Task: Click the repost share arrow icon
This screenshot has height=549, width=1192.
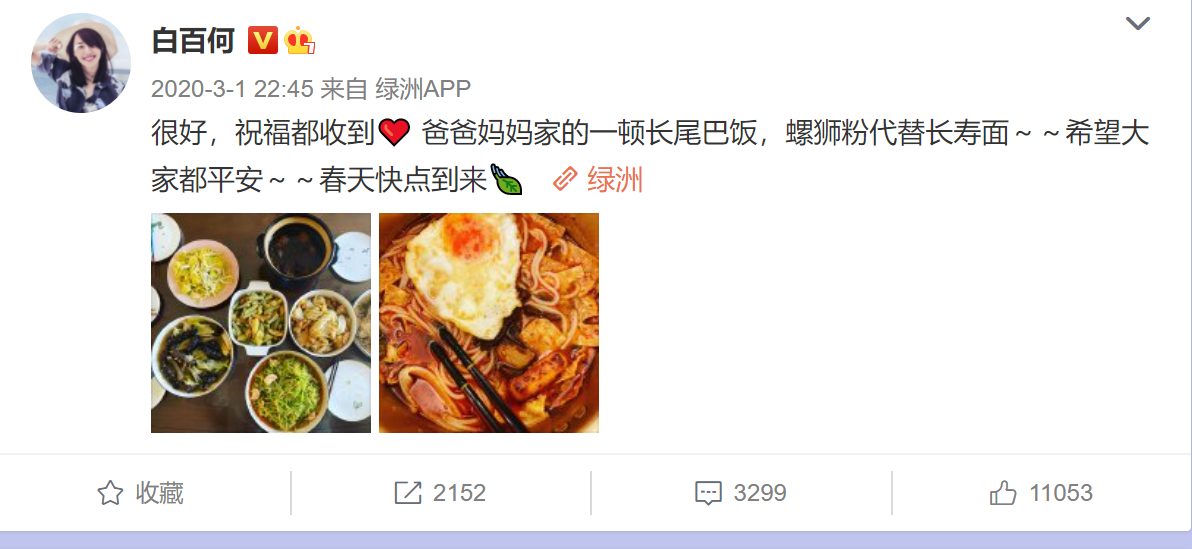Action: click(408, 493)
